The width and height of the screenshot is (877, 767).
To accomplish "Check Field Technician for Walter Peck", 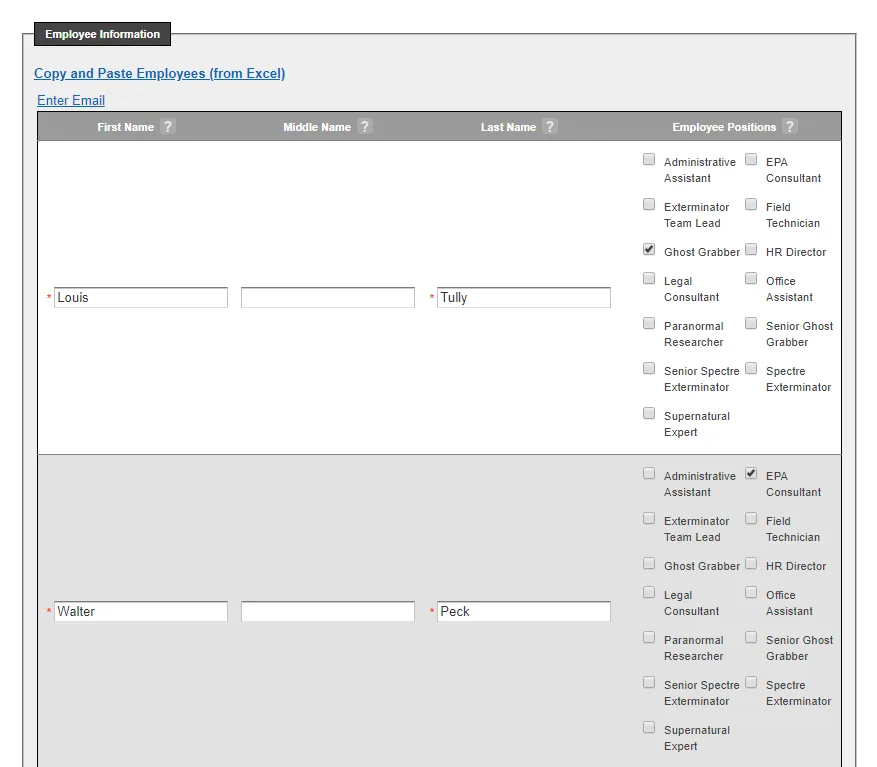I will pos(751,518).
